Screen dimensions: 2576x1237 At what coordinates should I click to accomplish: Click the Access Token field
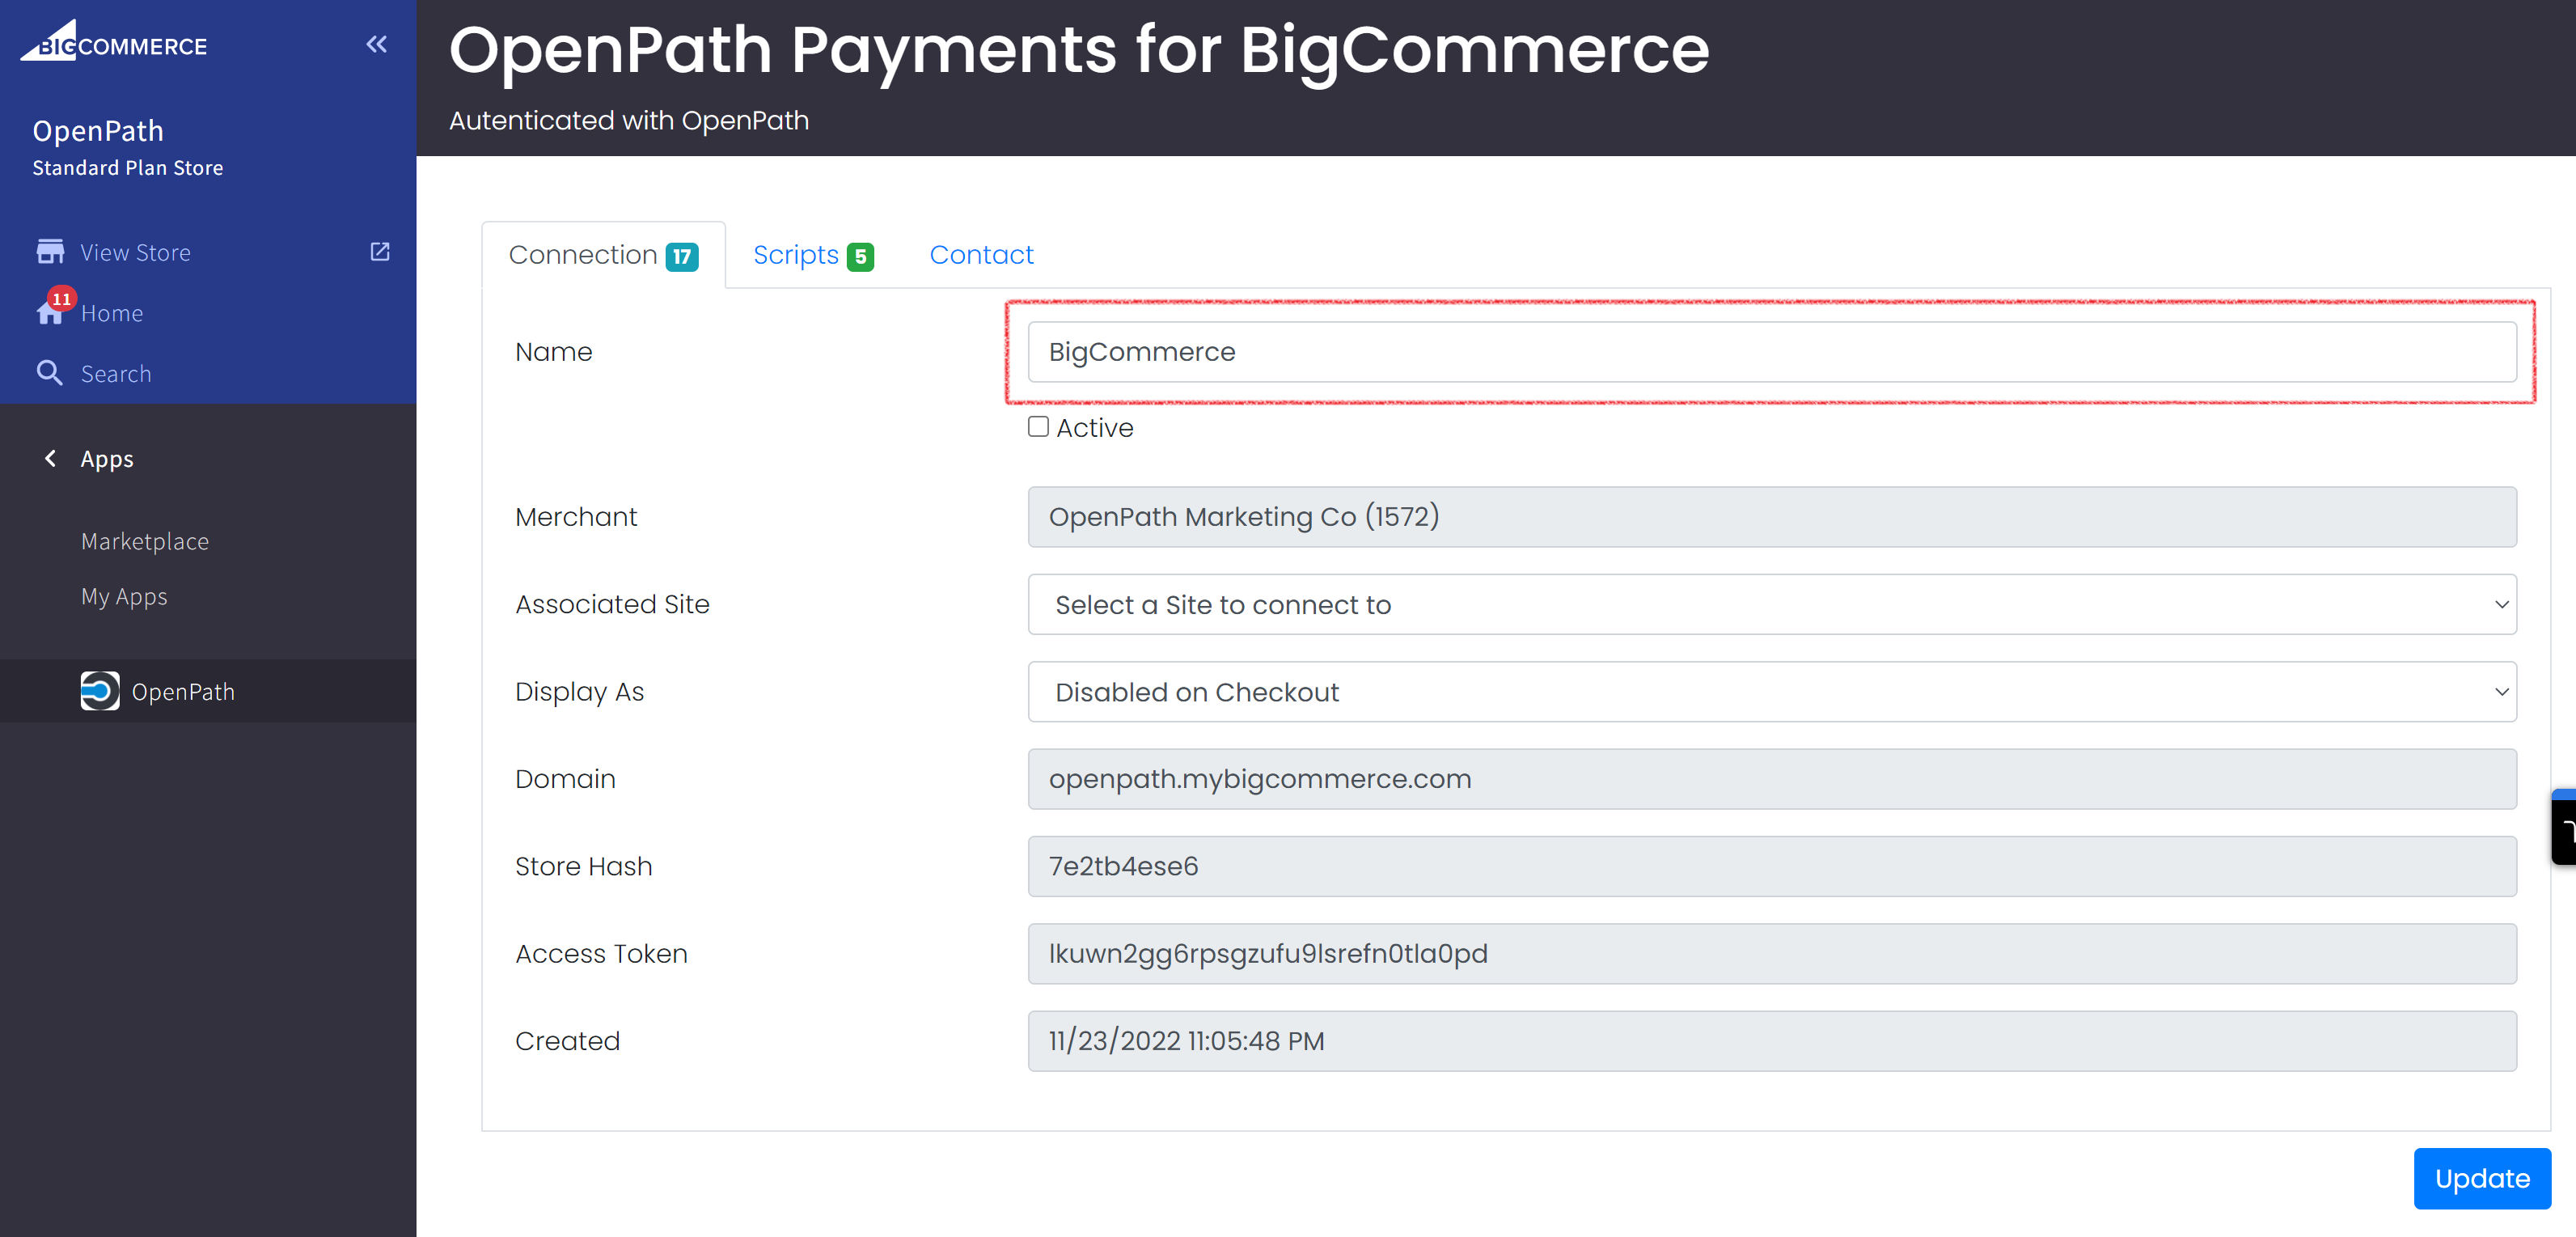pyautogui.click(x=1772, y=953)
